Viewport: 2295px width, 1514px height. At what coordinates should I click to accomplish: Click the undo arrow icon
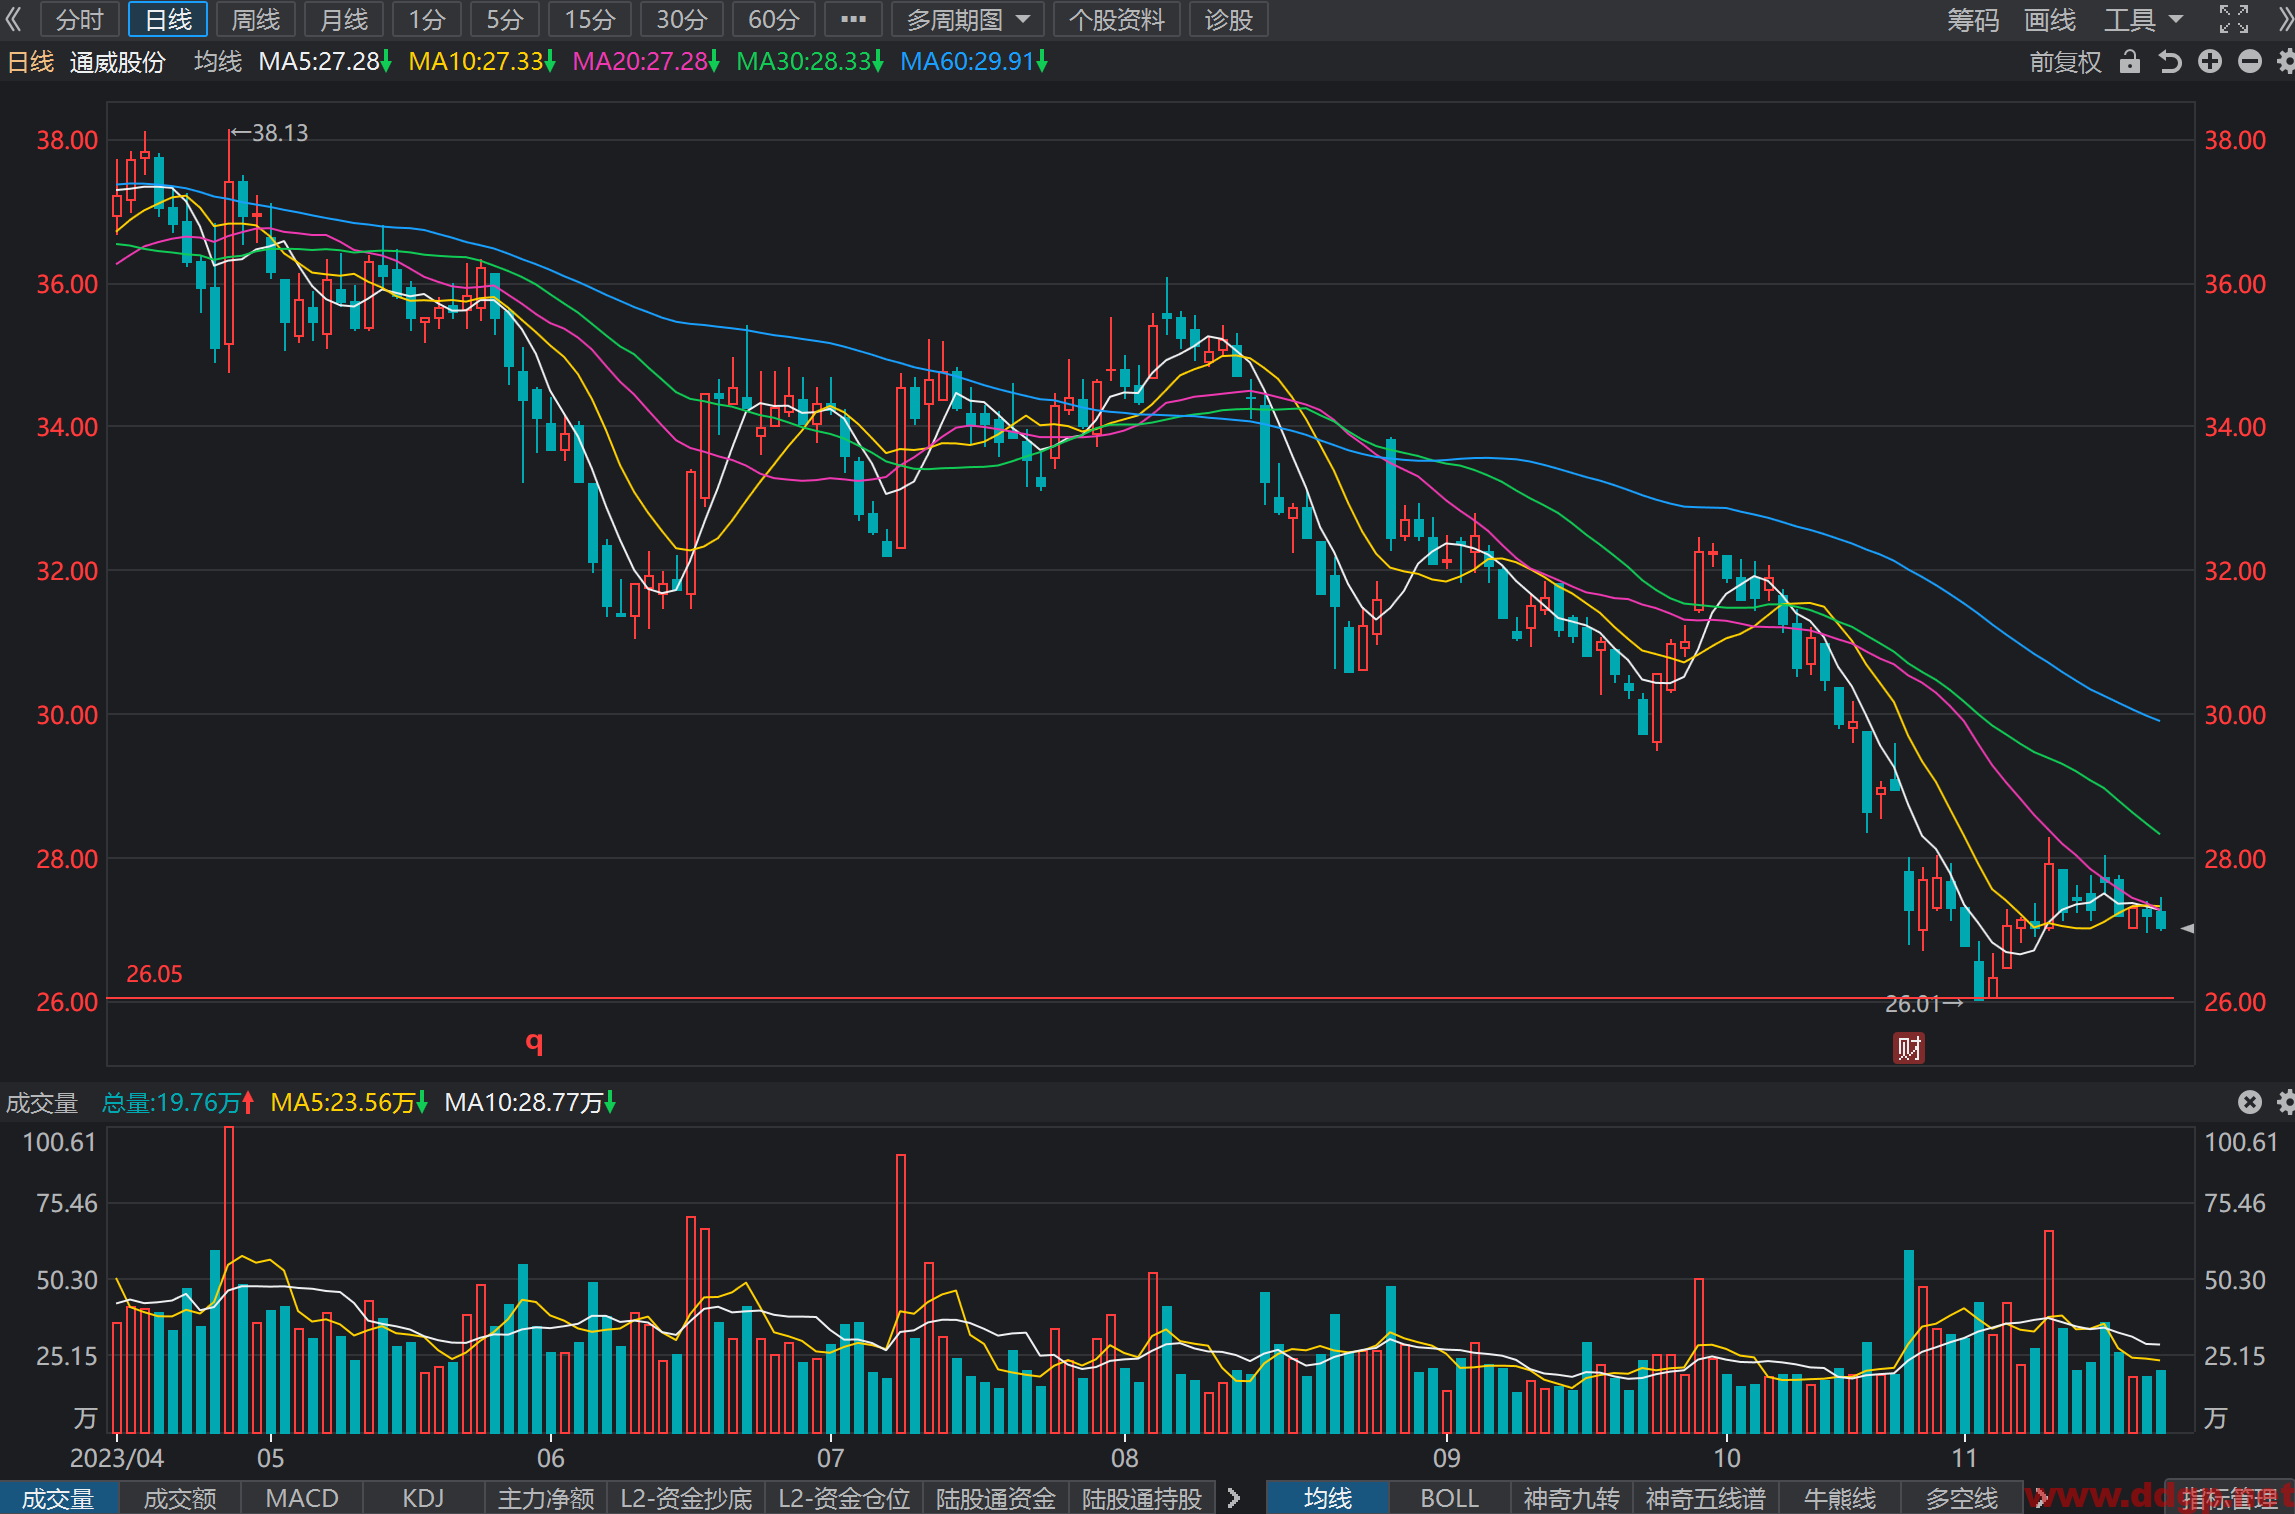[x=2170, y=62]
